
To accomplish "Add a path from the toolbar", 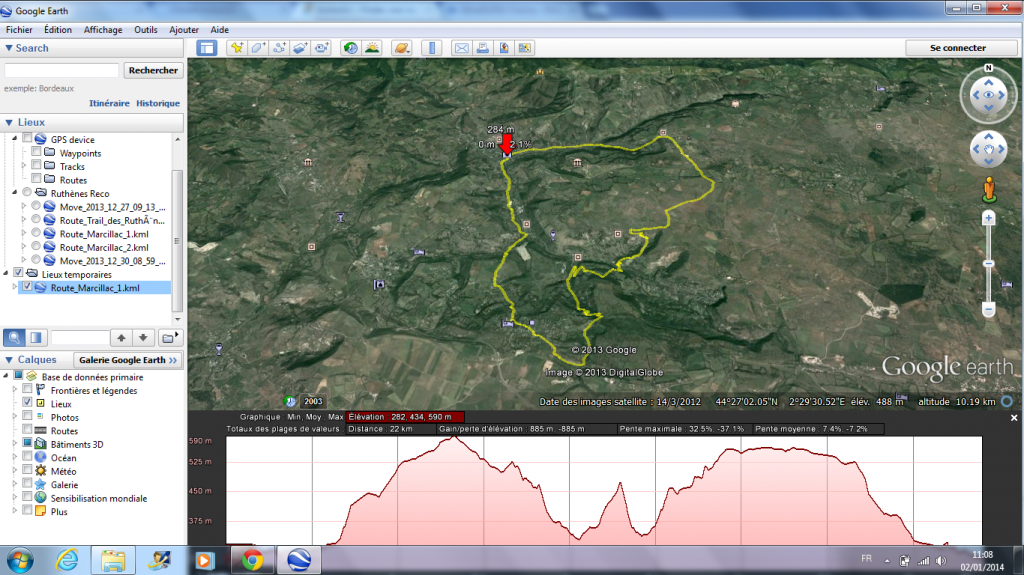I will pos(280,48).
